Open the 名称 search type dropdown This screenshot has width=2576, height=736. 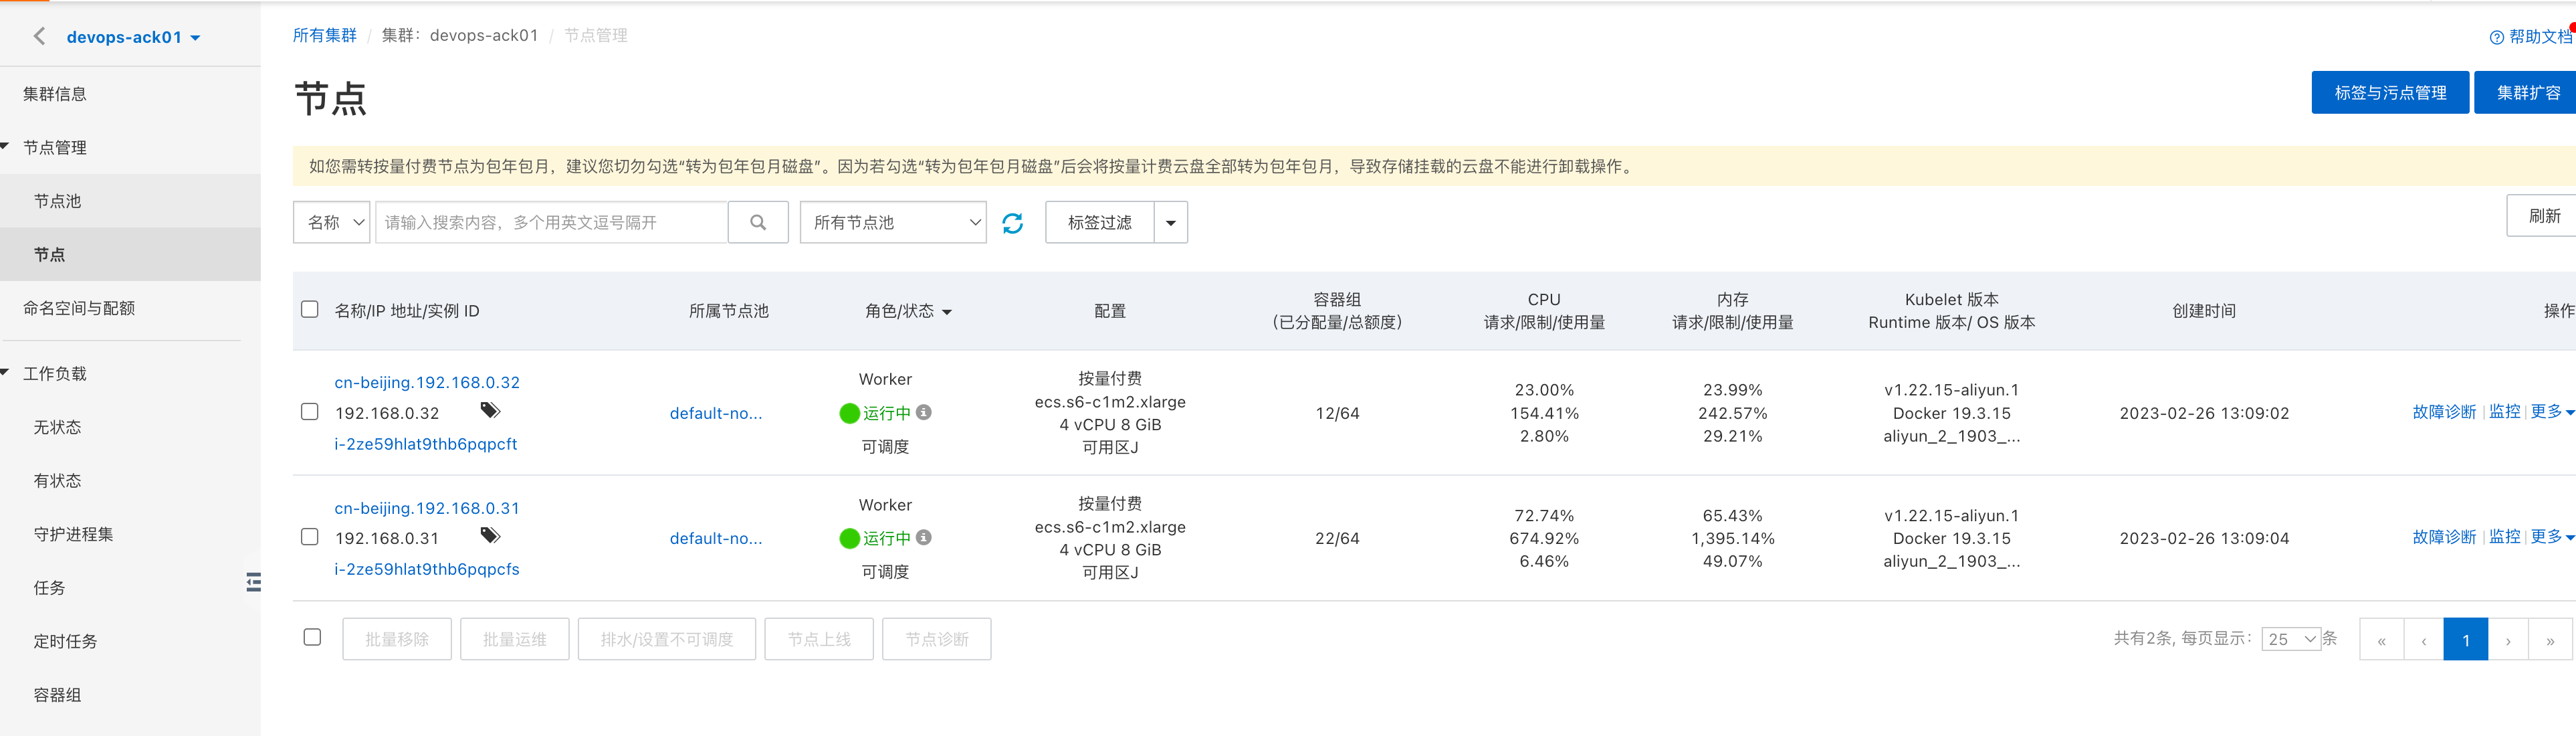332,222
